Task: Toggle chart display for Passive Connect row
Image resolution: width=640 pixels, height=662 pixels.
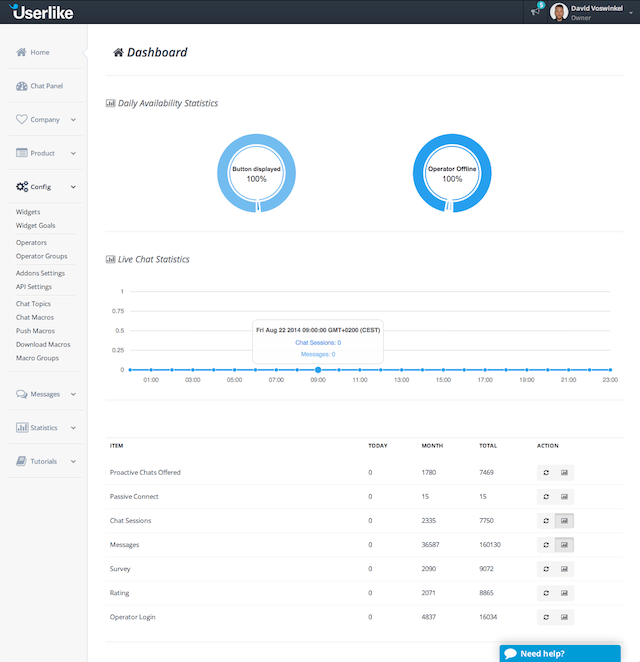Action: pyautogui.click(x=564, y=496)
